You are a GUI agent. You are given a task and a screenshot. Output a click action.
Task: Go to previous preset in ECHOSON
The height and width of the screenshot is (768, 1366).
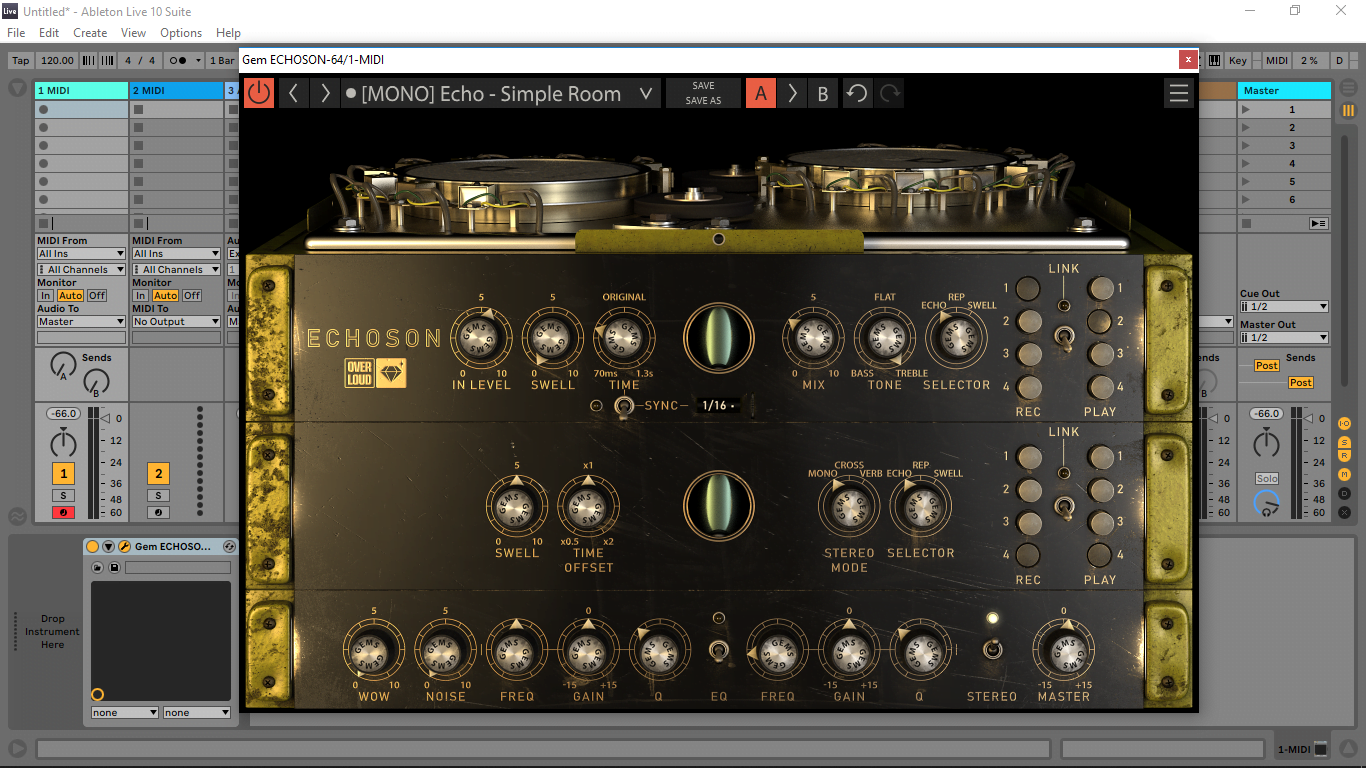[293, 93]
